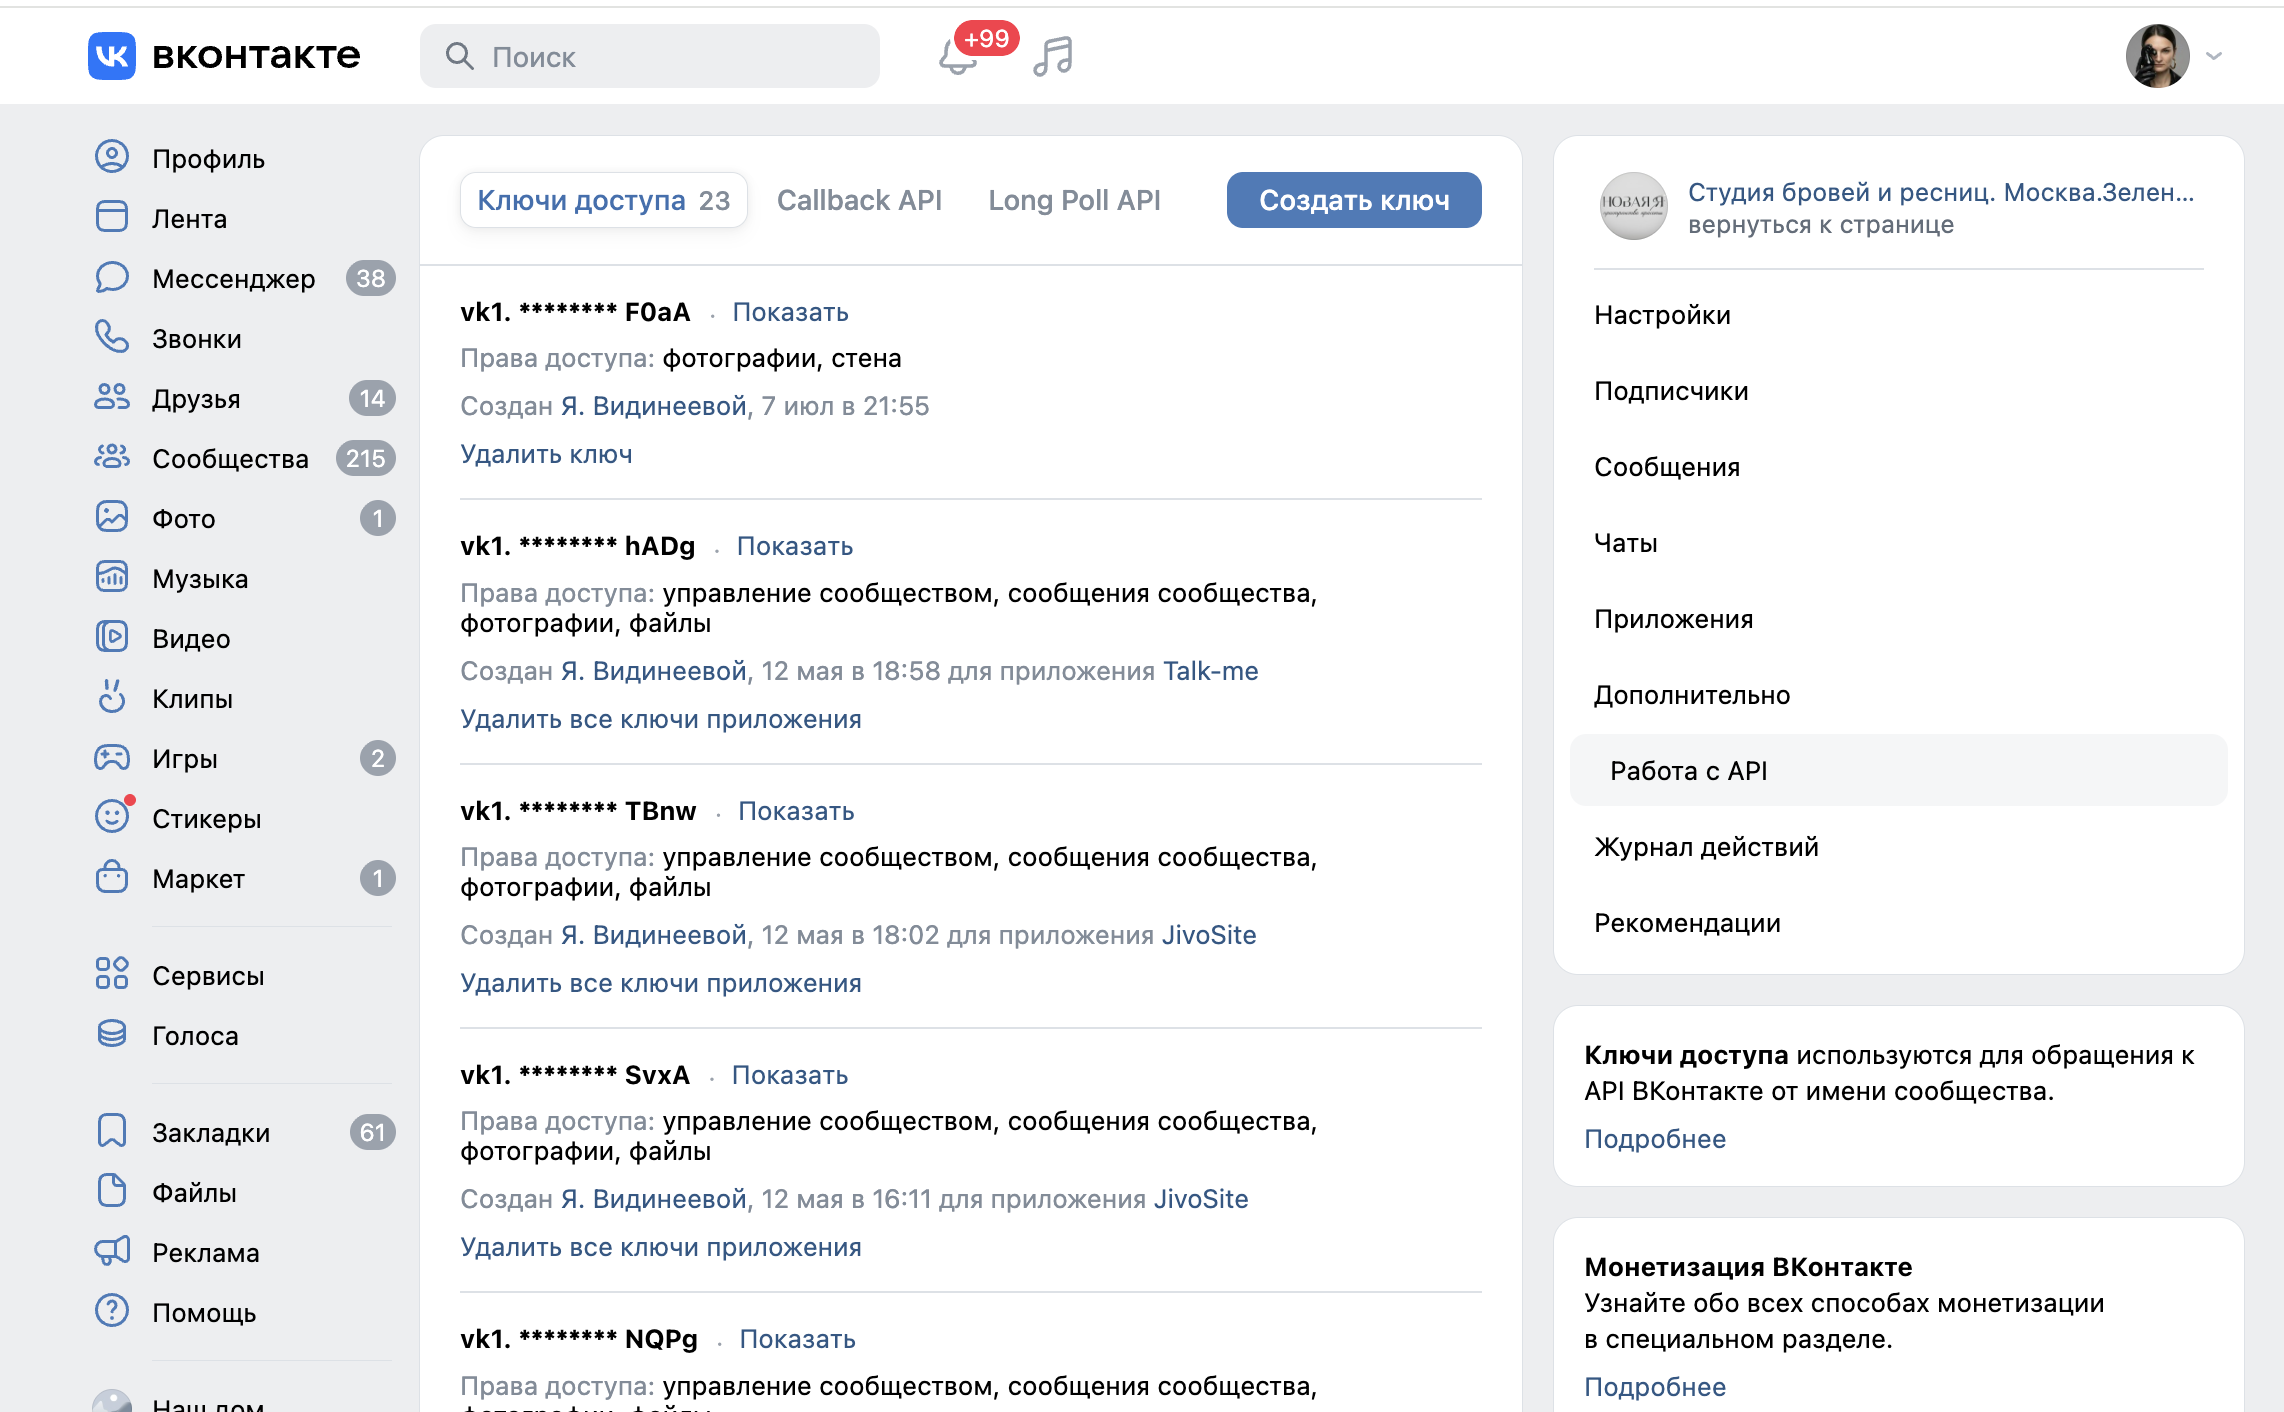
Task: Open Чаты in community menu
Action: [x=1626, y=543]
